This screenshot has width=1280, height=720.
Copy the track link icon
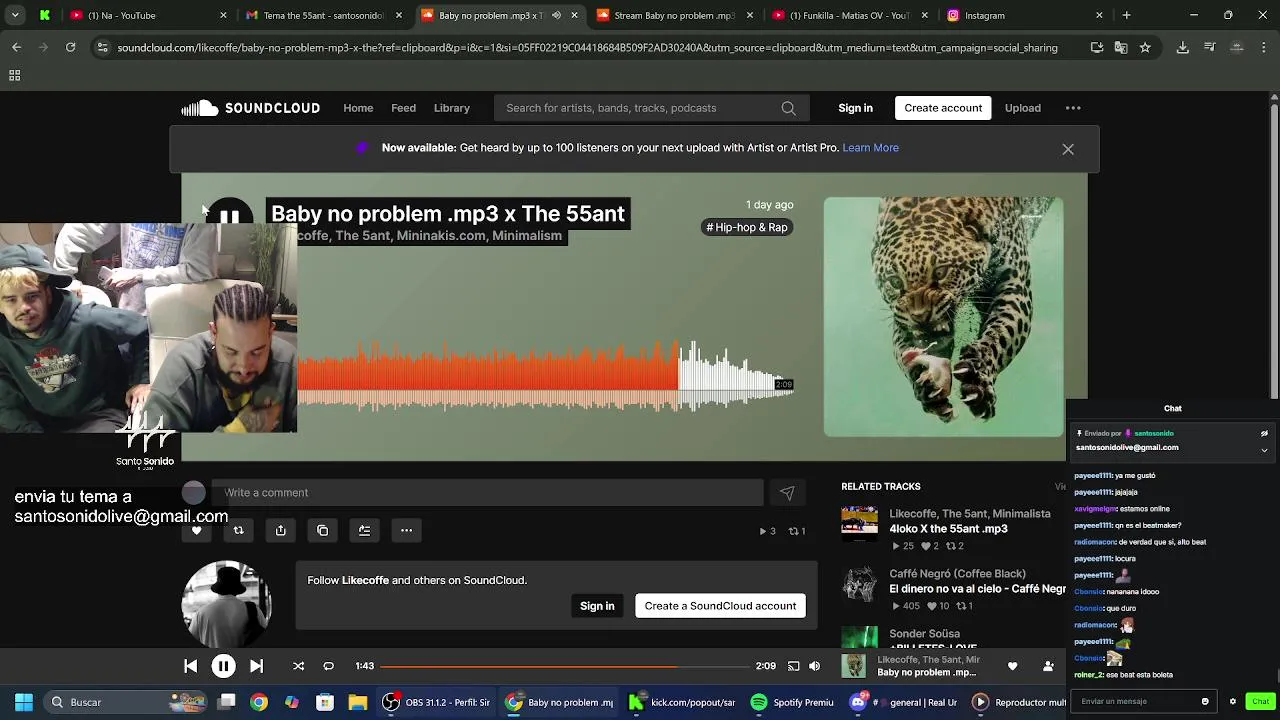tap(322, 530)
